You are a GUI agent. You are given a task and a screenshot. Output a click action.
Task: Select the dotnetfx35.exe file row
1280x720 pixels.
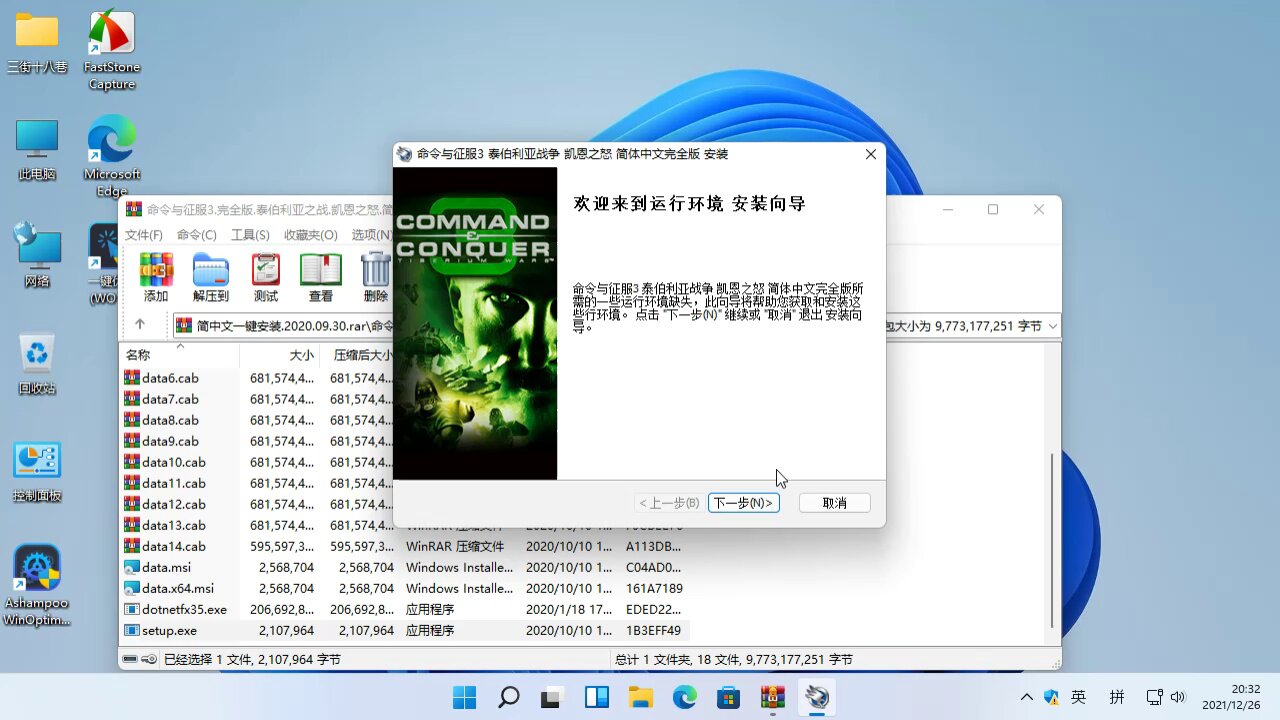coord(404,609)
